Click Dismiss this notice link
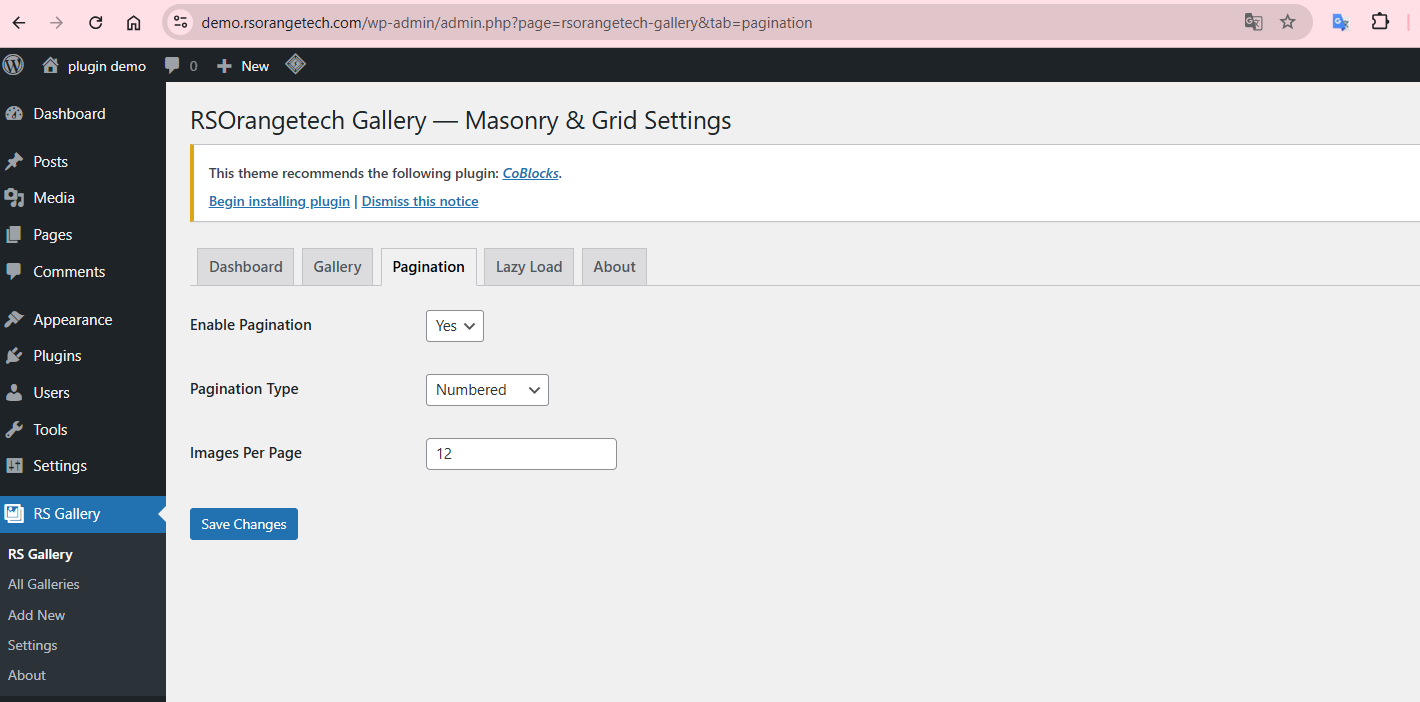This screenshot has width=1420, height=702. point(420,201)
